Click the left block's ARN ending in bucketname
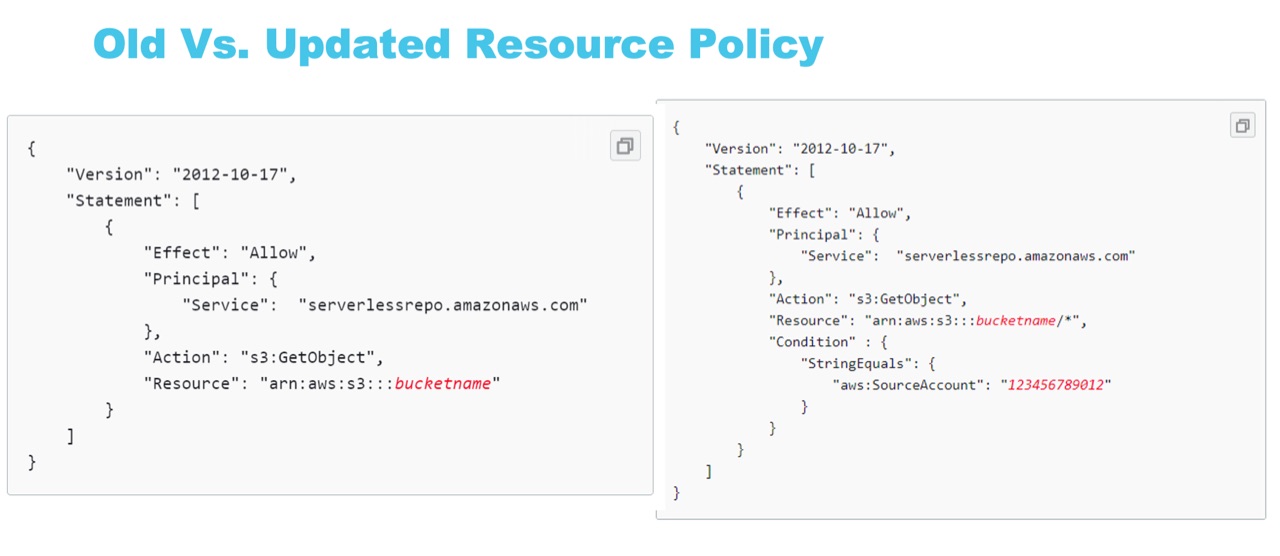1280x556 pixels. click(x=379, y=383)
